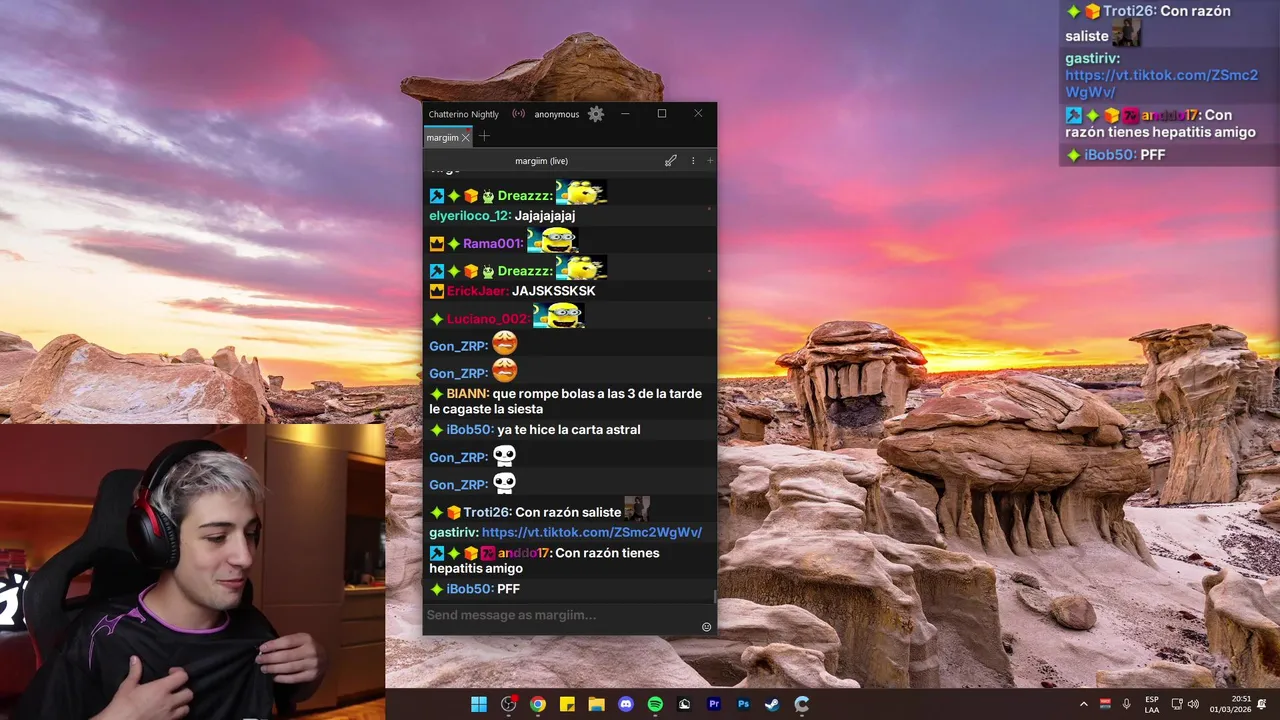Open notifications bell in tray

1262,704
